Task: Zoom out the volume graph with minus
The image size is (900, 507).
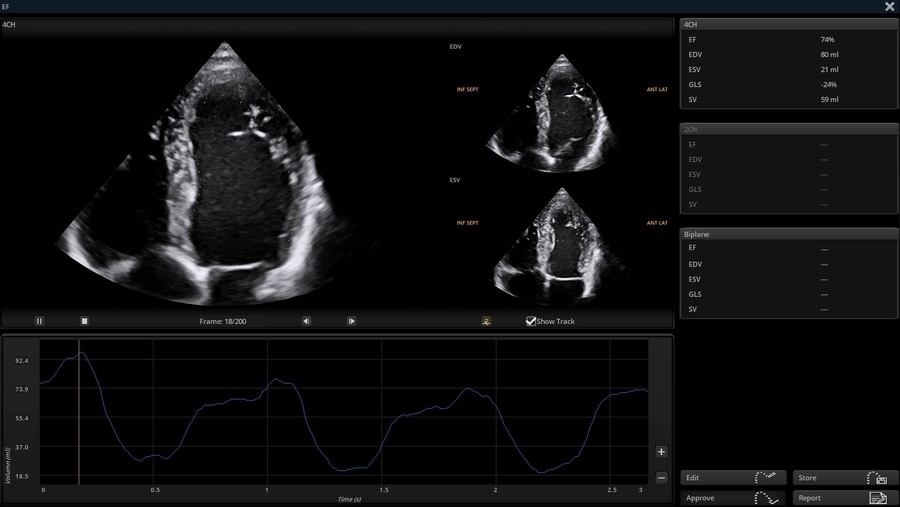Action: point(661,478)
